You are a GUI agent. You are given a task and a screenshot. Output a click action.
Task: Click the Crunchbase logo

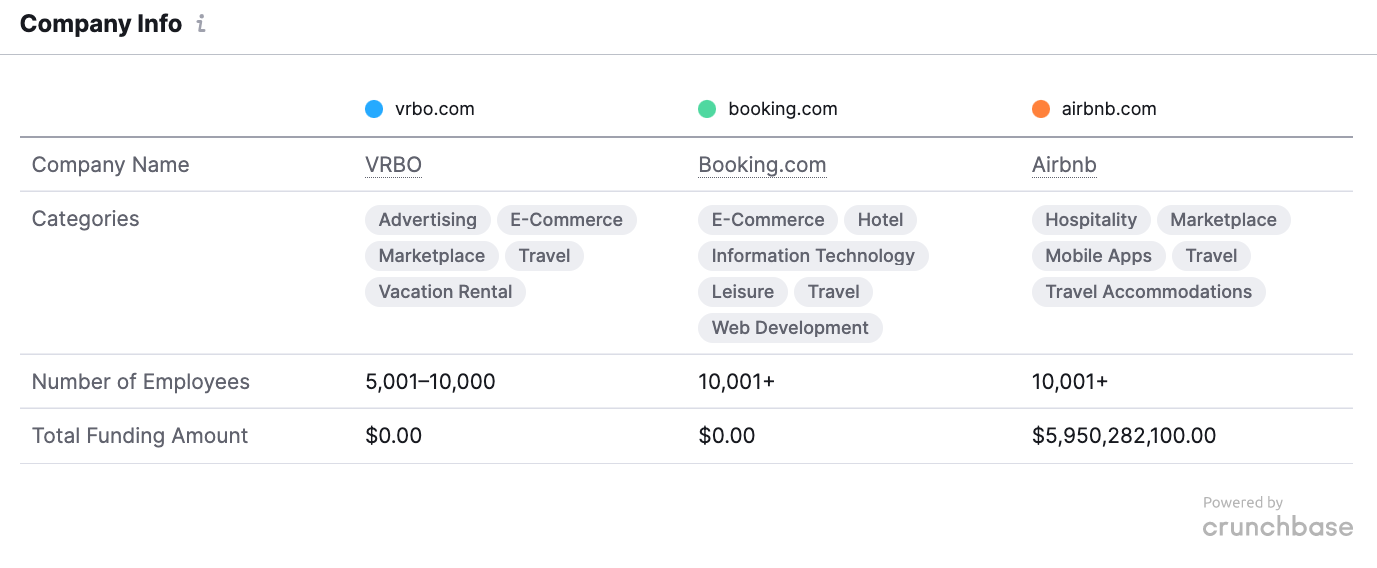tap(1277, 526)
